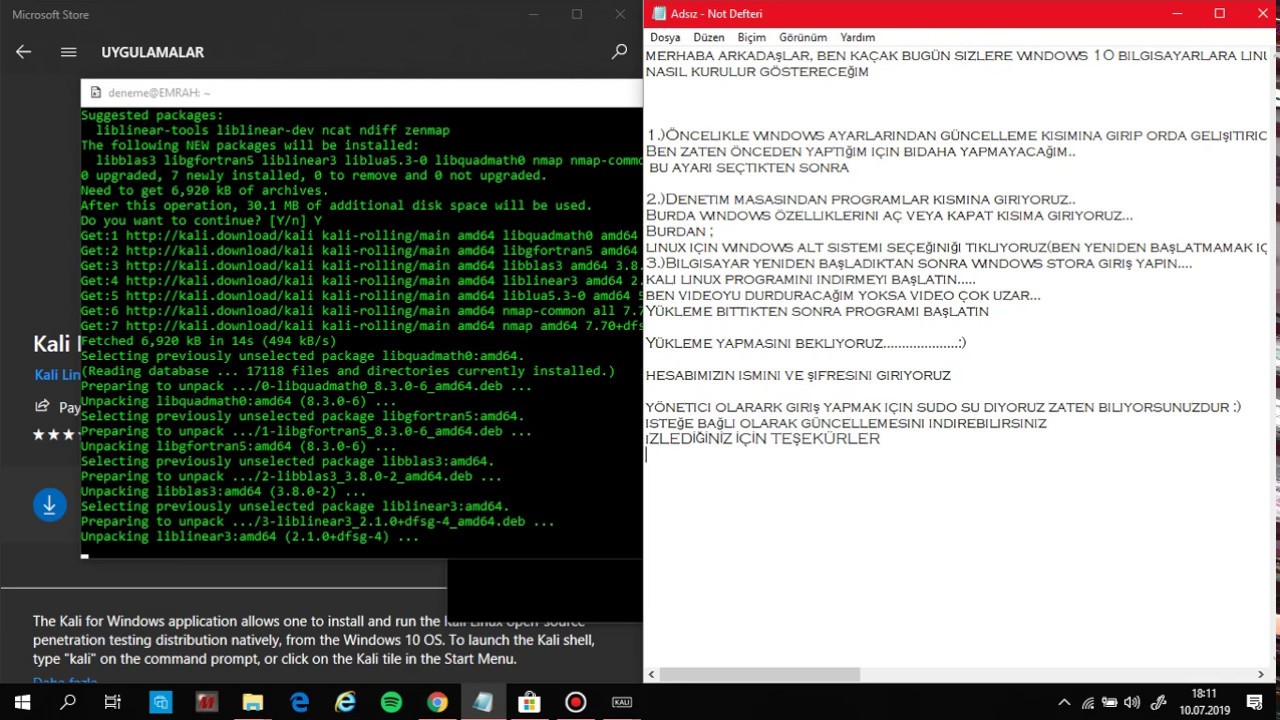Switch to Microsoft Store on the taskbar
This screenshot has width=1280, height=720.
click(529, 702)
